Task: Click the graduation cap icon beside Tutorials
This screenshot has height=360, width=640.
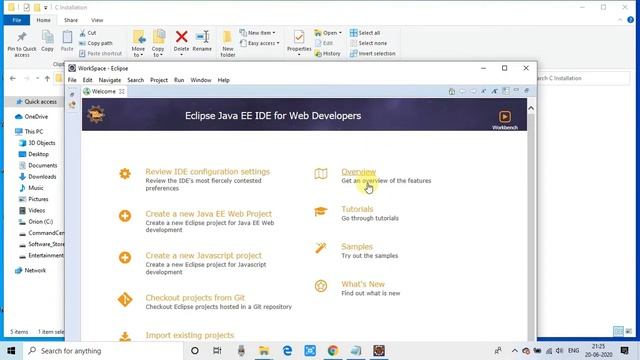Action: [321, 211]
